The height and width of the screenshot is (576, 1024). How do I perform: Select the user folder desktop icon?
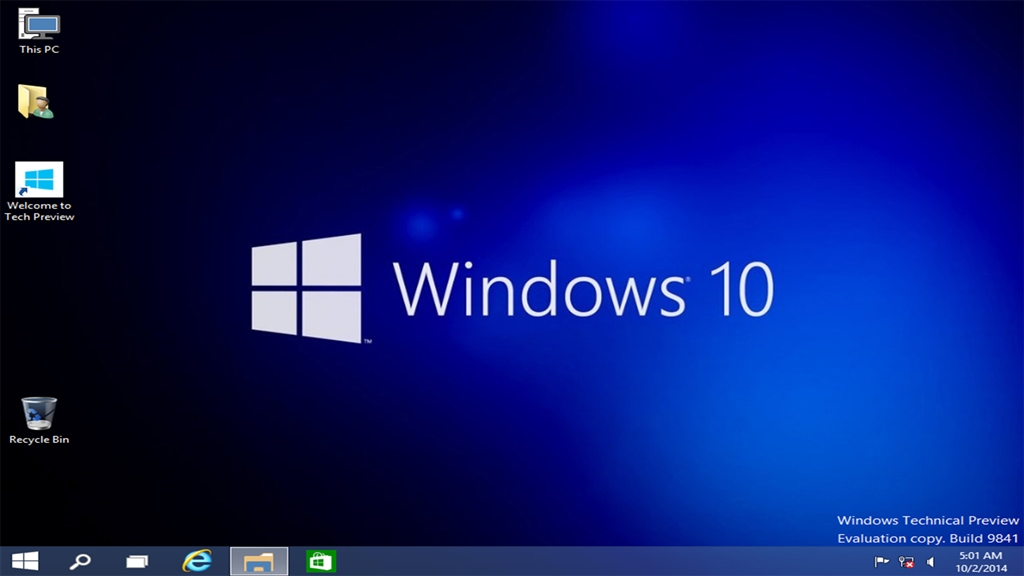click(36, 102)
